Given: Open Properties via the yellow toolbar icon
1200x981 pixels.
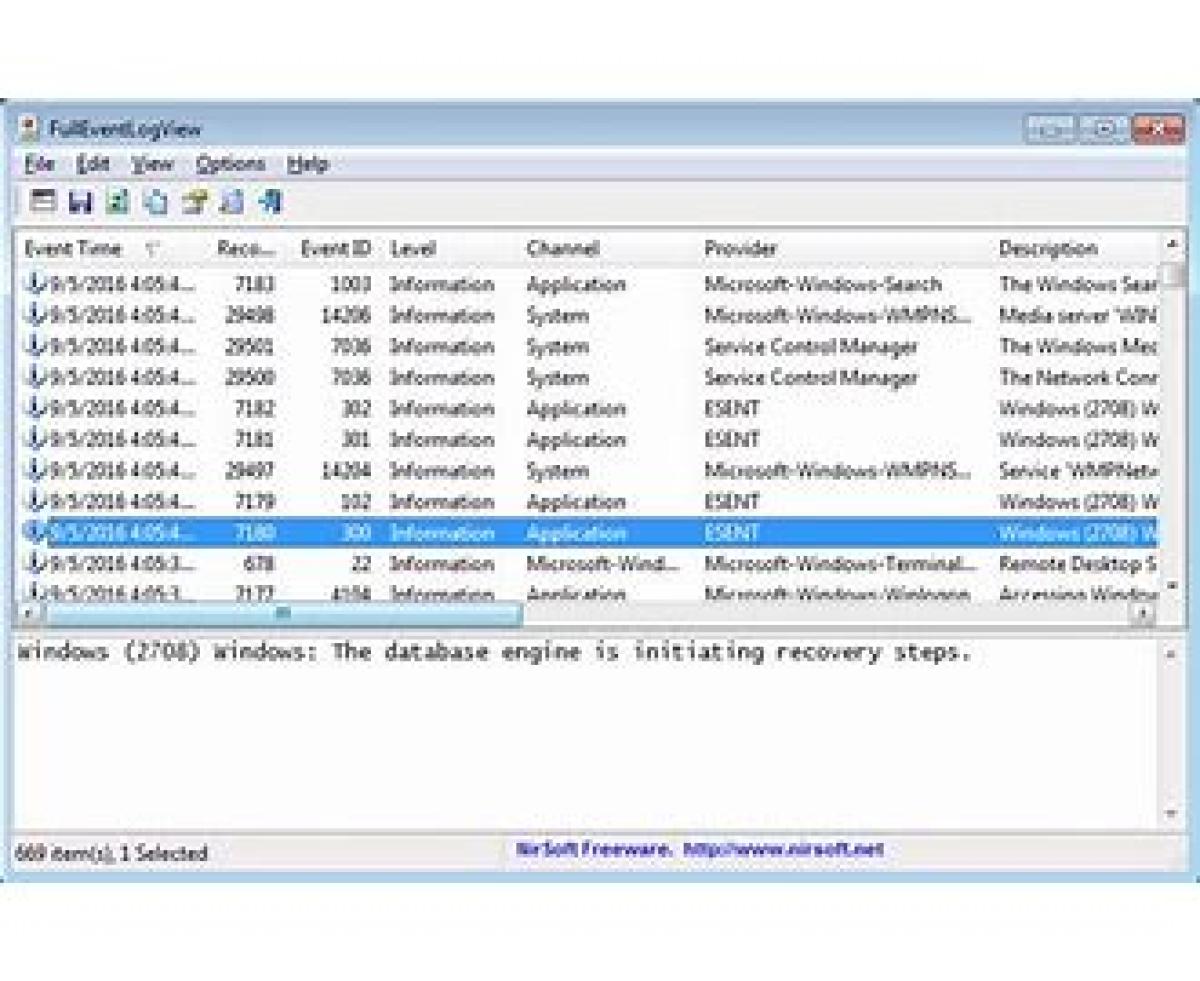Looking at the screenshot, I should [x=194, y=202].
